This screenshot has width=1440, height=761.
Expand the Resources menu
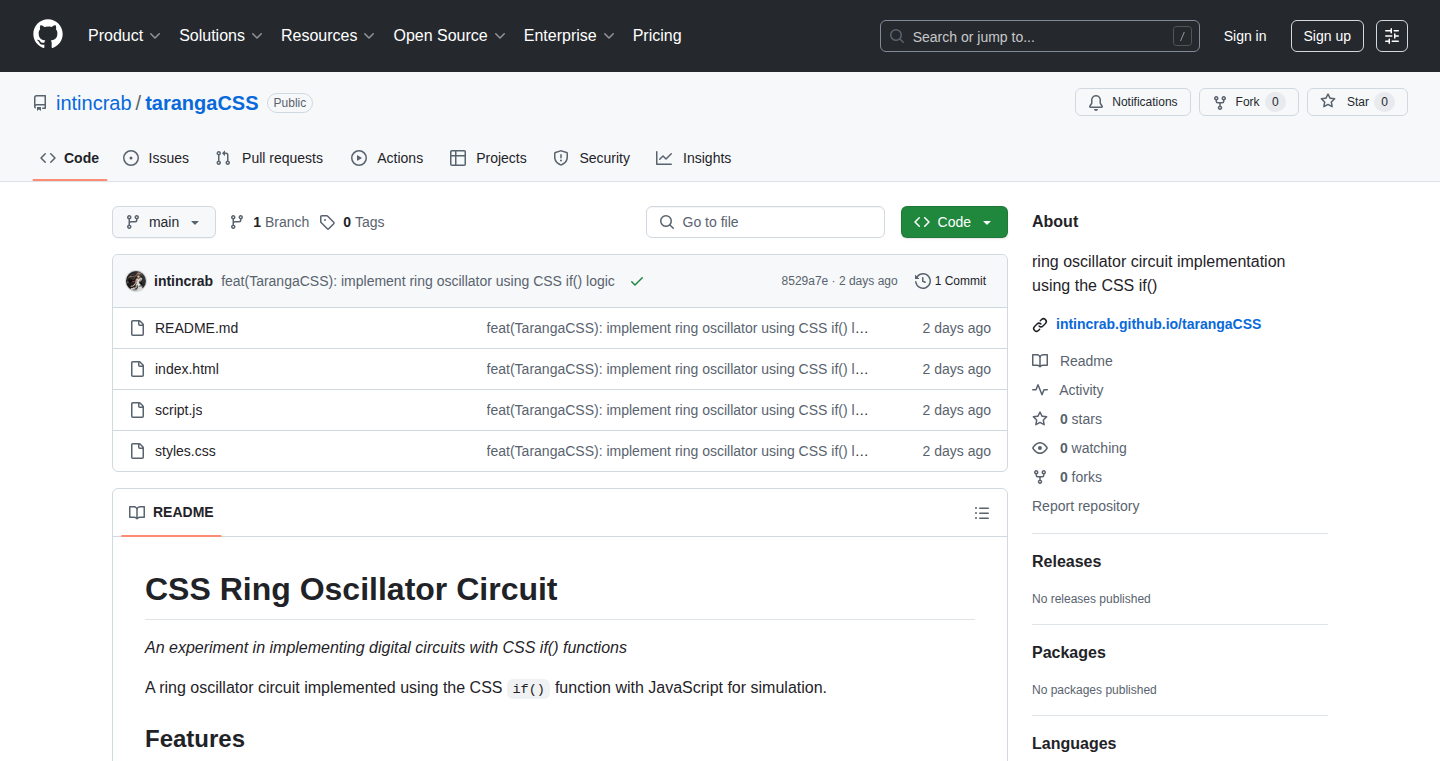tap(328, 35)
